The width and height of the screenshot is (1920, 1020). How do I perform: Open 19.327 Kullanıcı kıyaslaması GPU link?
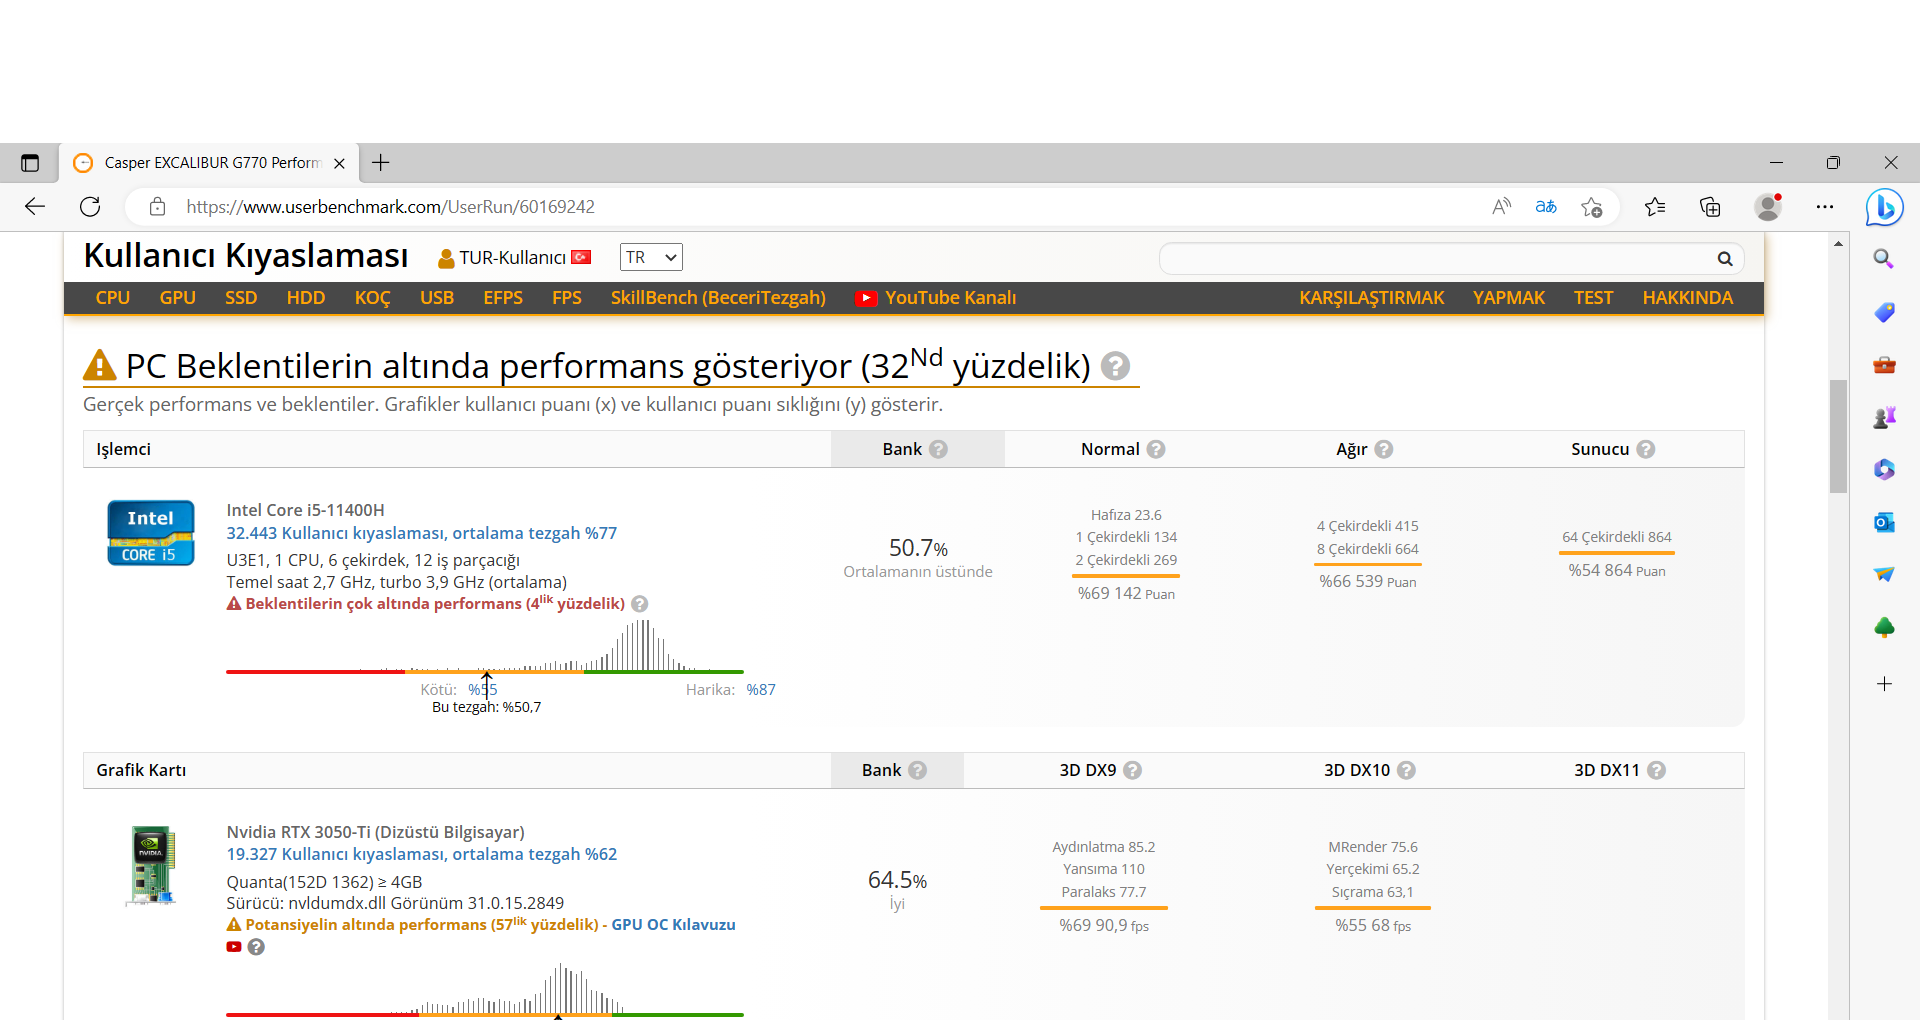pyautogui.click(x=422, y=855)
